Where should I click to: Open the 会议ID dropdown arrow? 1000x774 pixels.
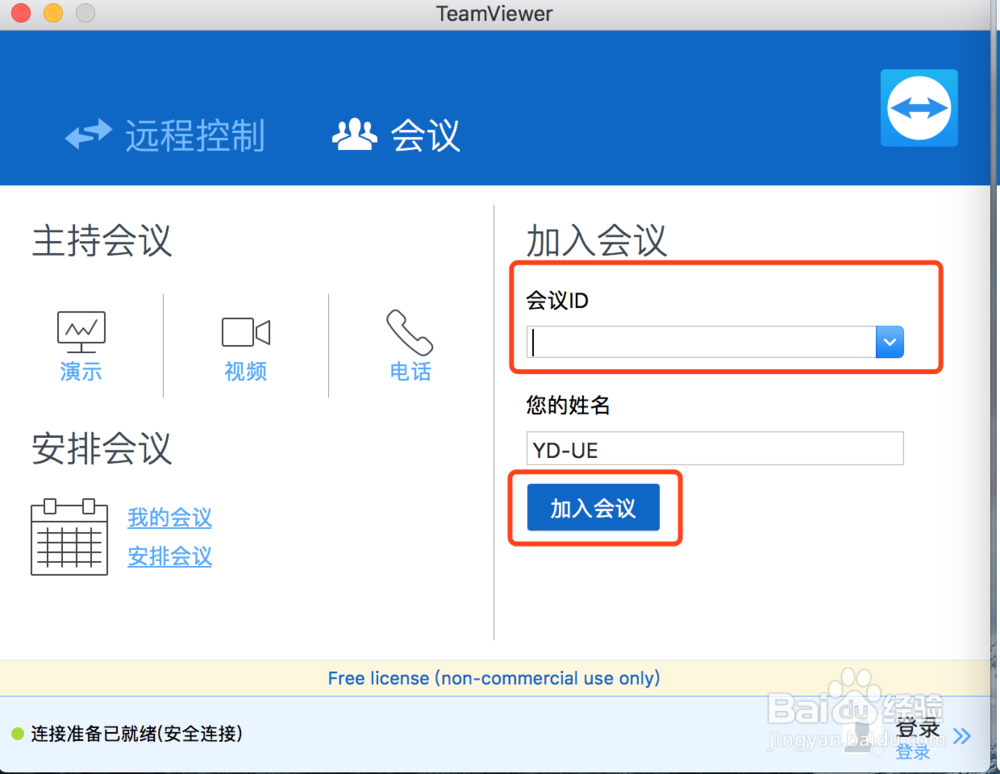point(889,341)
